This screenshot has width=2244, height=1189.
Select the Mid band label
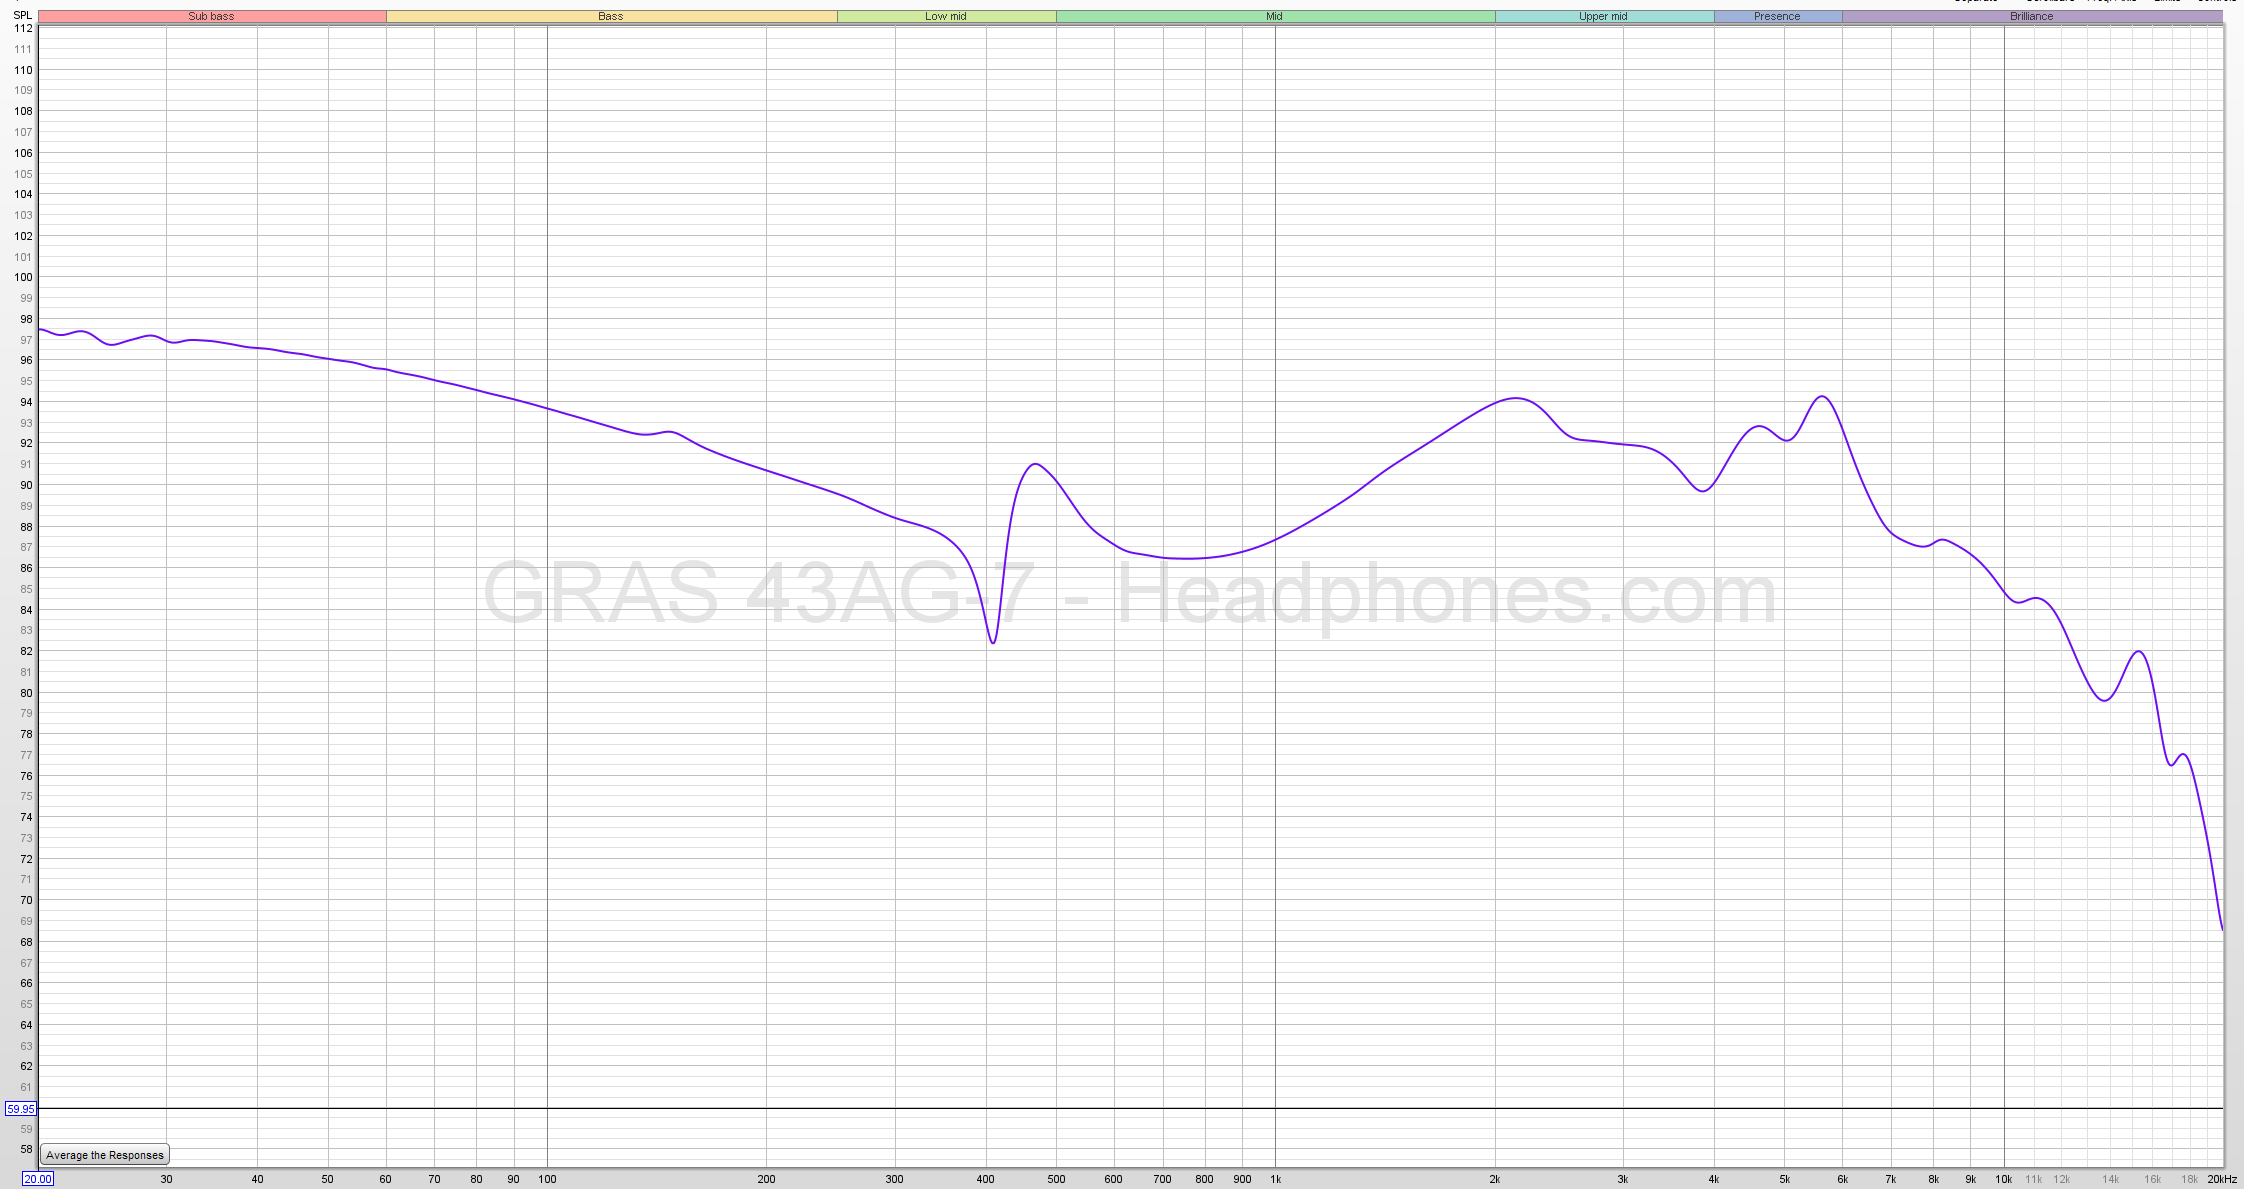(x=1275, y=16)
